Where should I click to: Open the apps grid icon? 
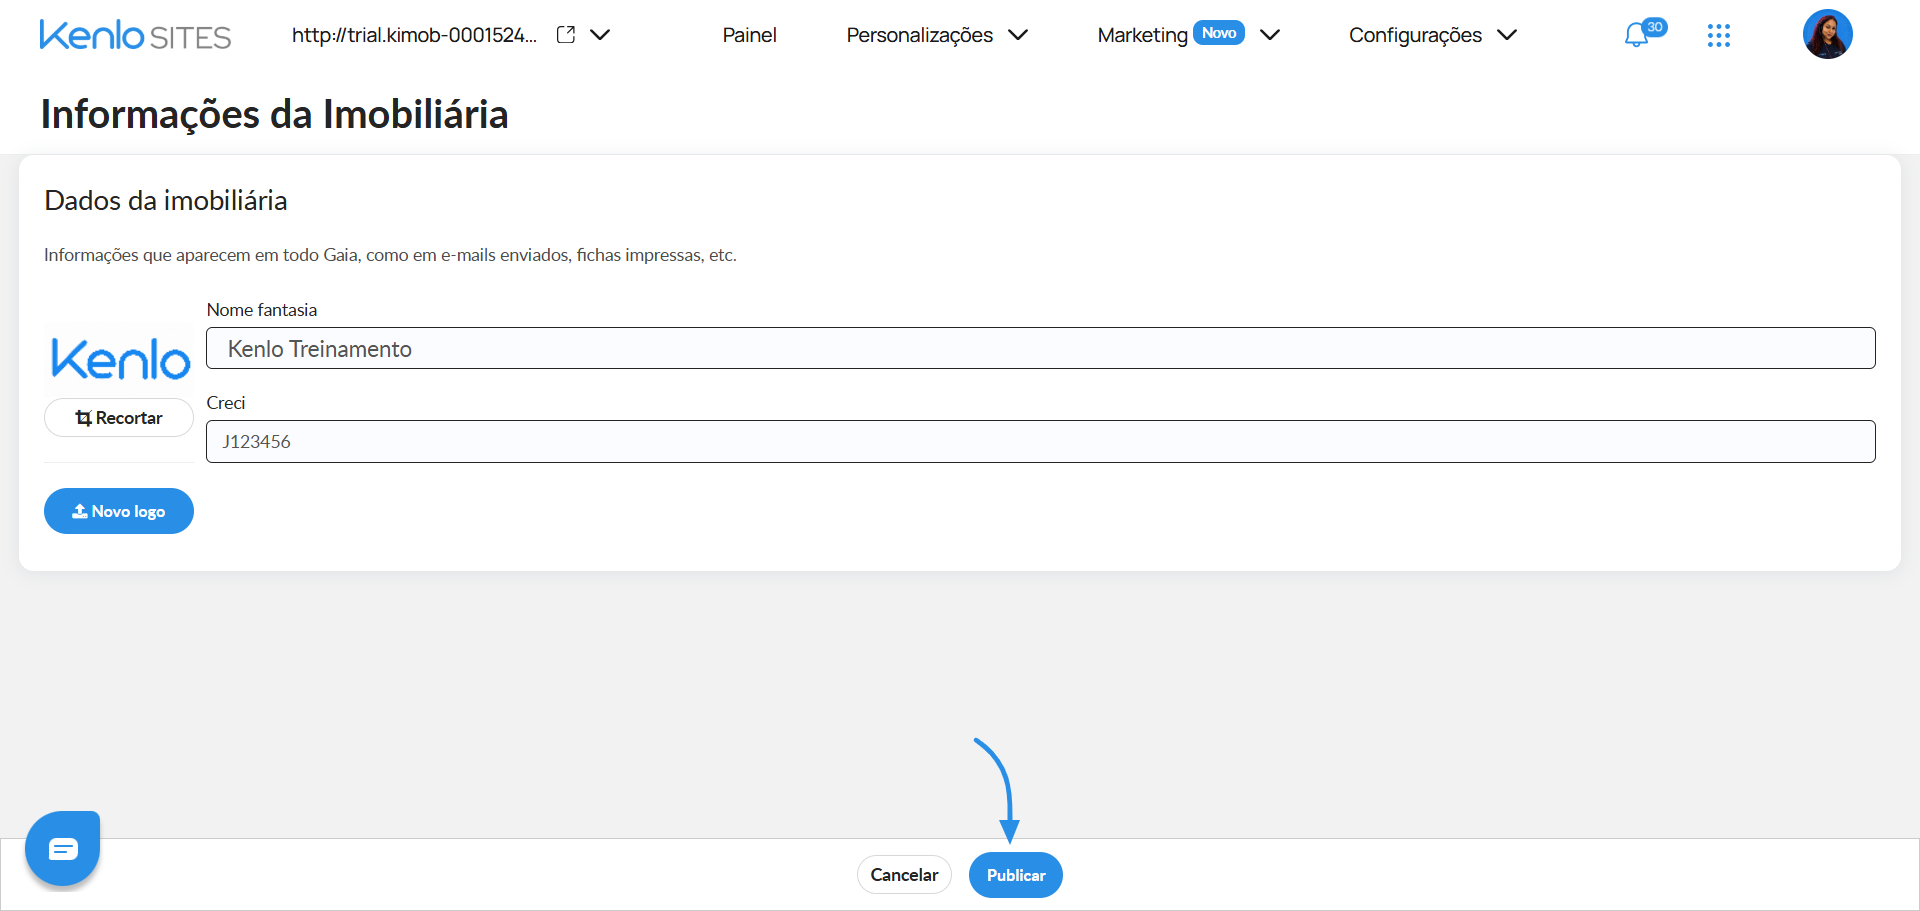pyautogui.click(x=1718, y=36)
